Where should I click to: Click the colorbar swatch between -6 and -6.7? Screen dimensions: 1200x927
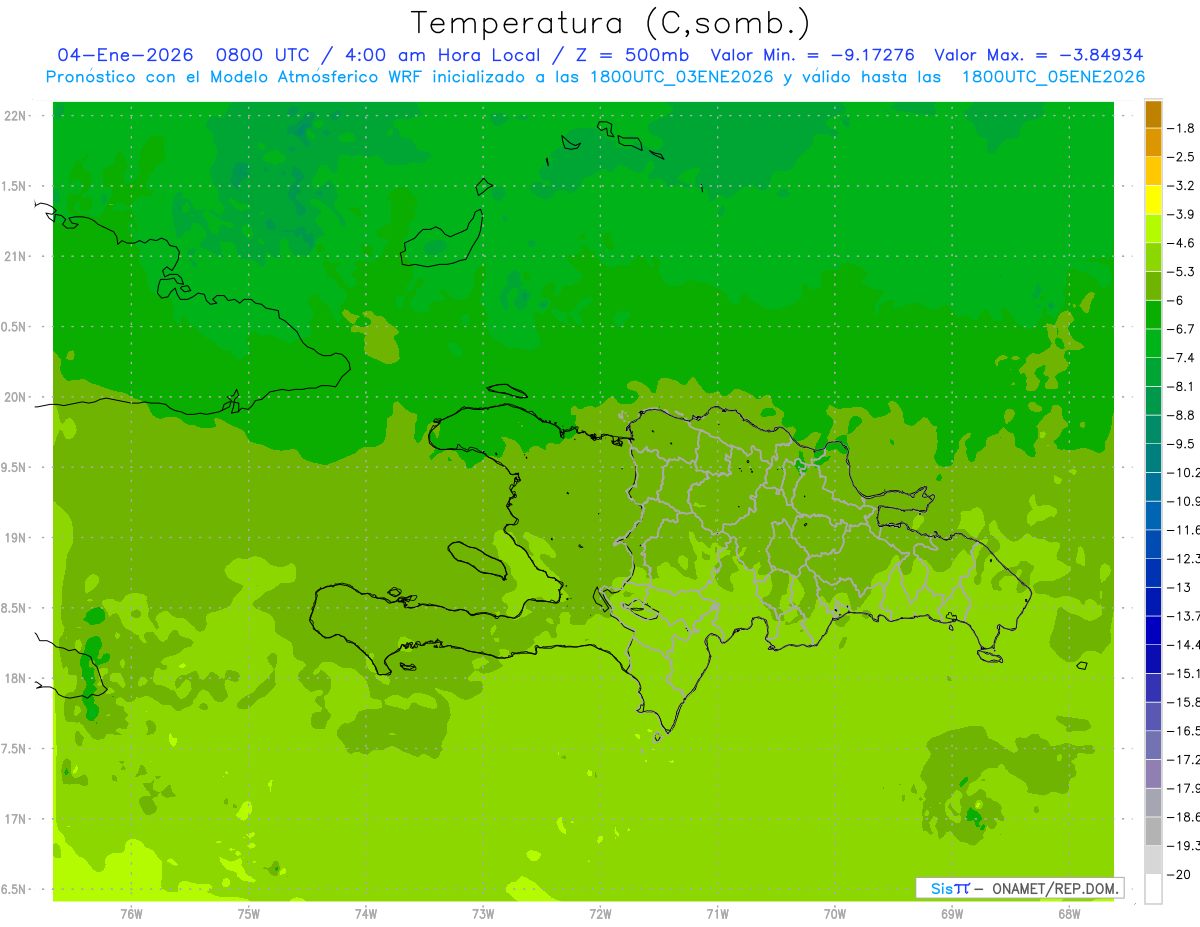(x=1153, y=315)
